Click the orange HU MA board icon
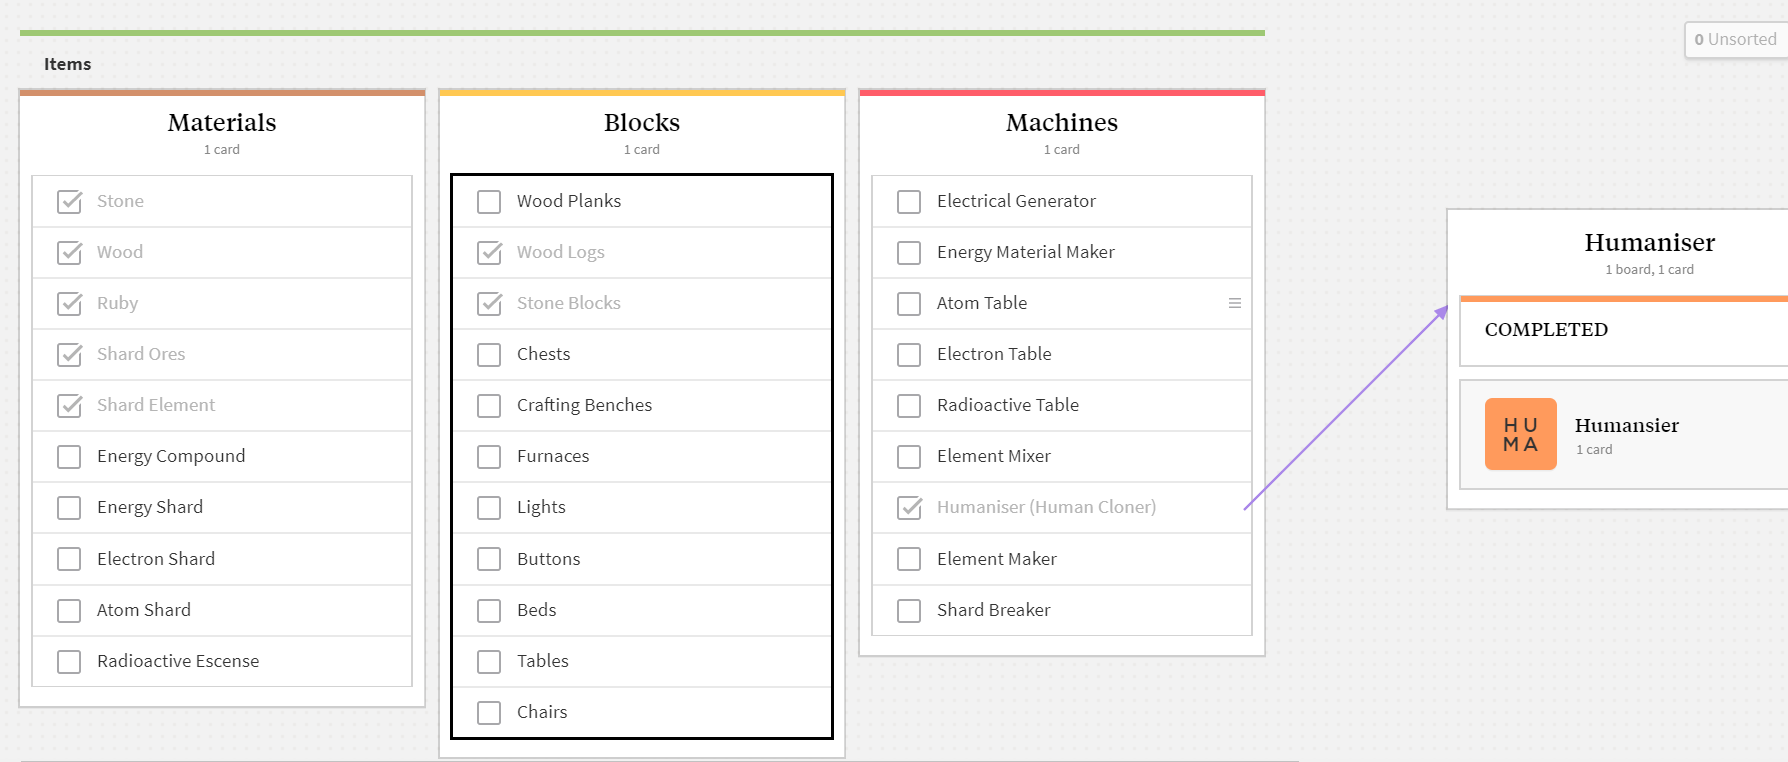This screenshot has width=1788, height=762. tap(1520, 434)
